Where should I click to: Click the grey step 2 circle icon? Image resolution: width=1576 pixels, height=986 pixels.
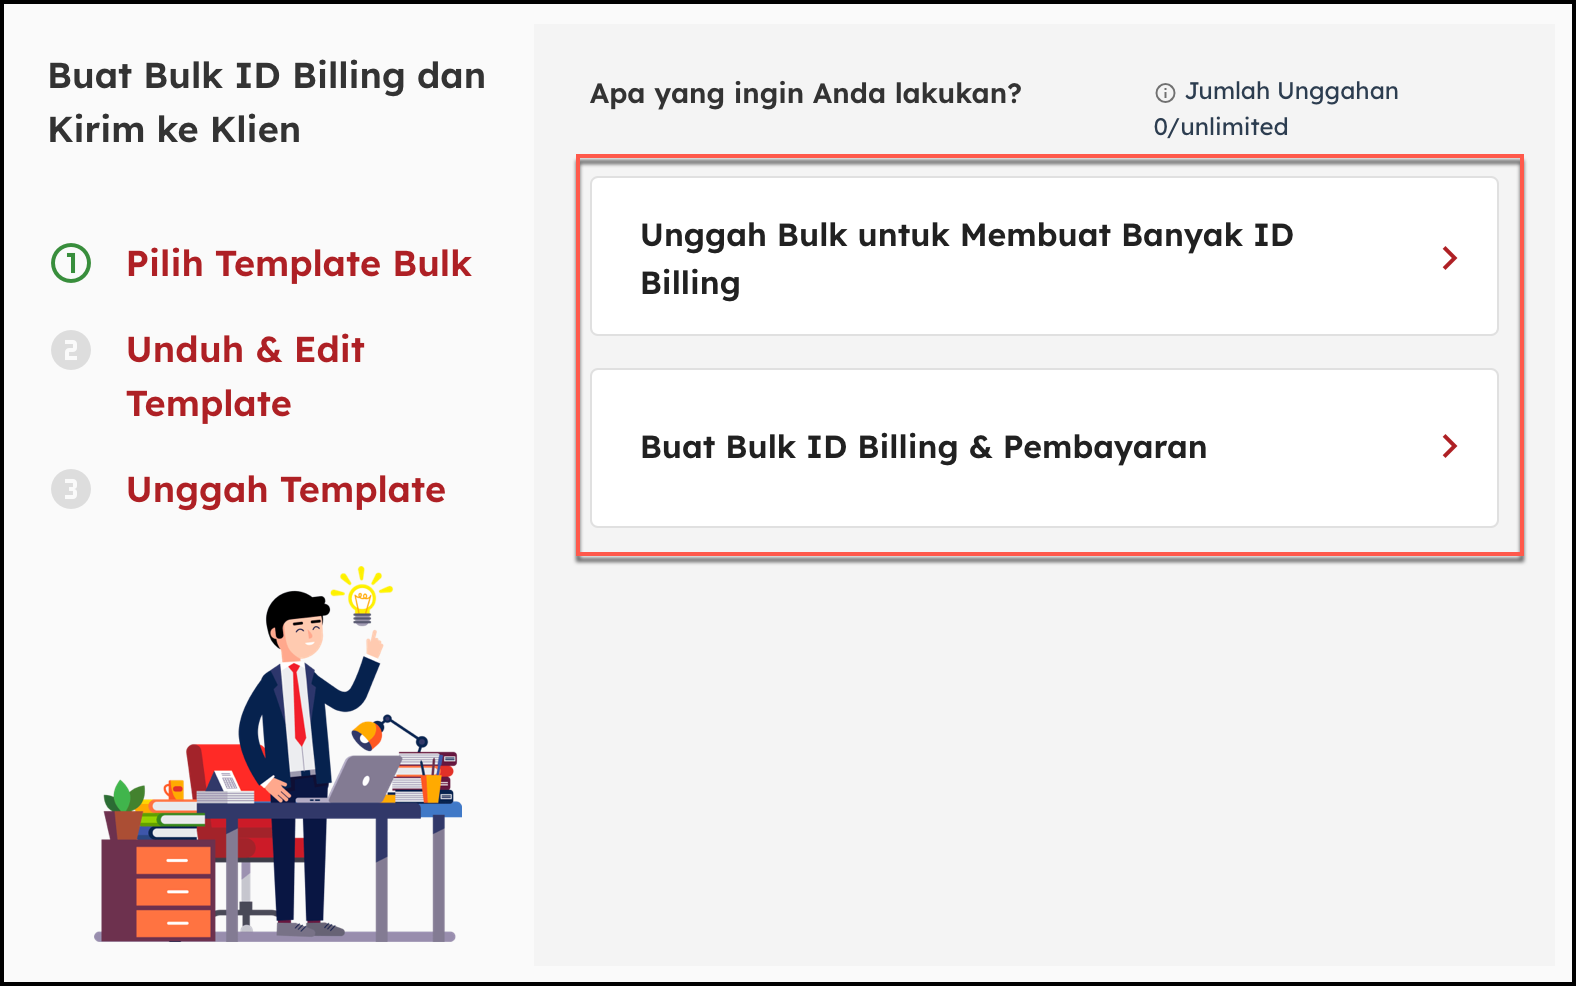(x=71, y=350)
